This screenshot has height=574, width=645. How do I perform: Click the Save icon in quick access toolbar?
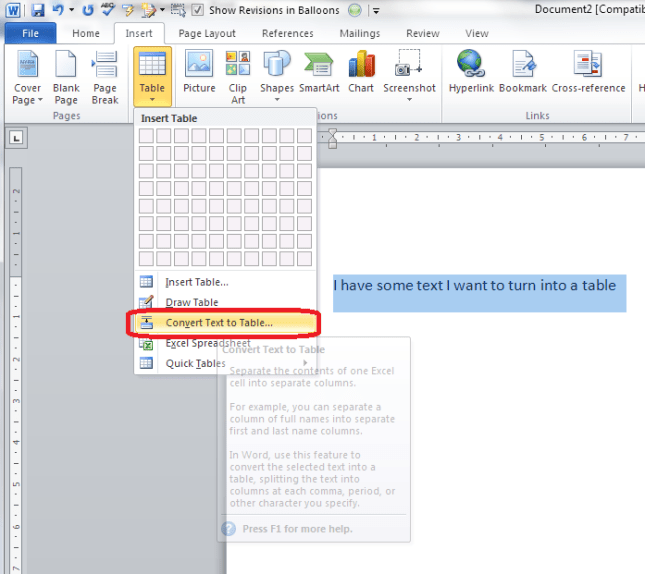pyautogui.click(x=38, y=10)
